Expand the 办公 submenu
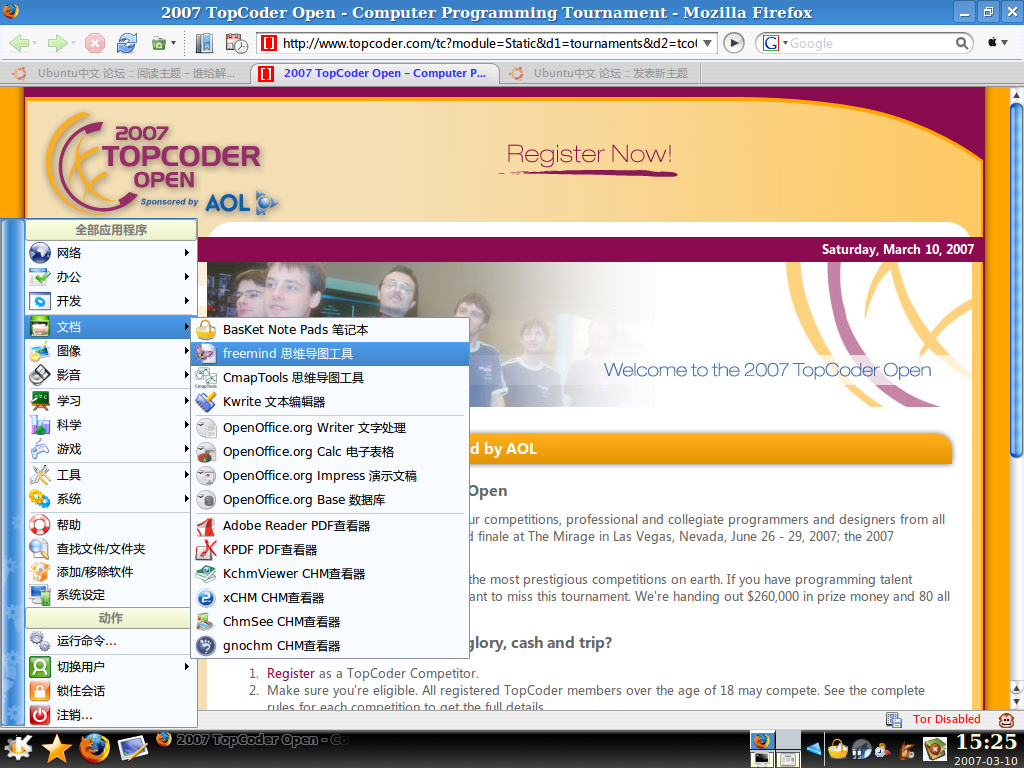Viewport: 1024px width, 768px height. click(x=111, y=277)
